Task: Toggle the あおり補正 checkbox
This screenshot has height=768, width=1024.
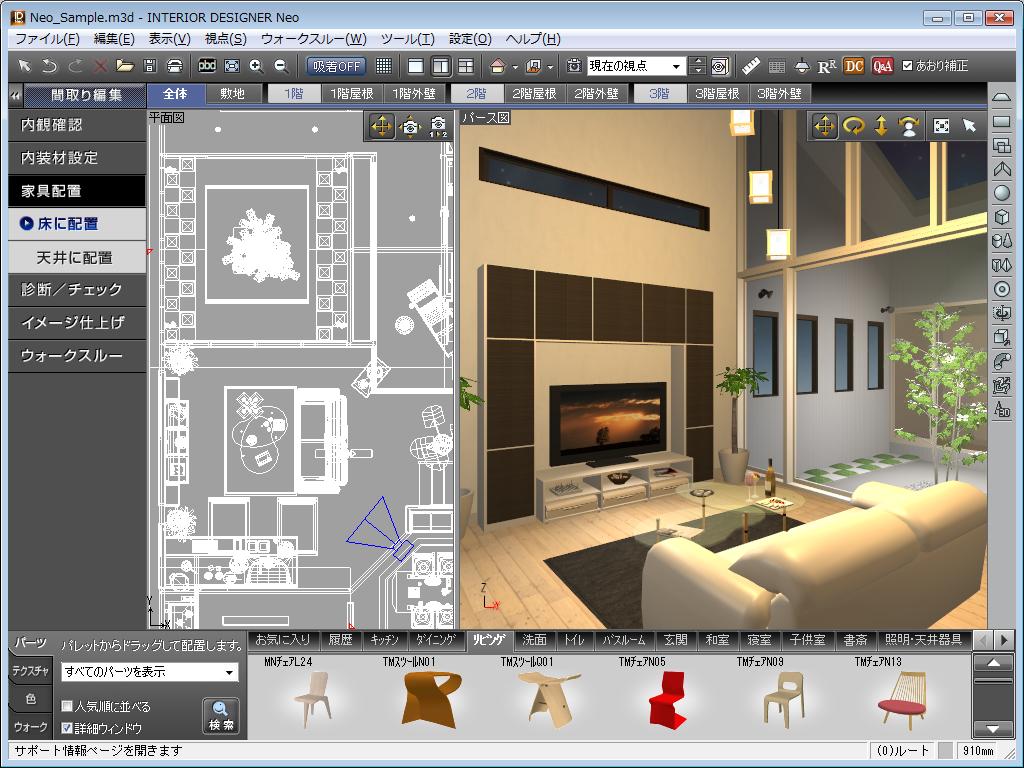Action: click(908, 66)
